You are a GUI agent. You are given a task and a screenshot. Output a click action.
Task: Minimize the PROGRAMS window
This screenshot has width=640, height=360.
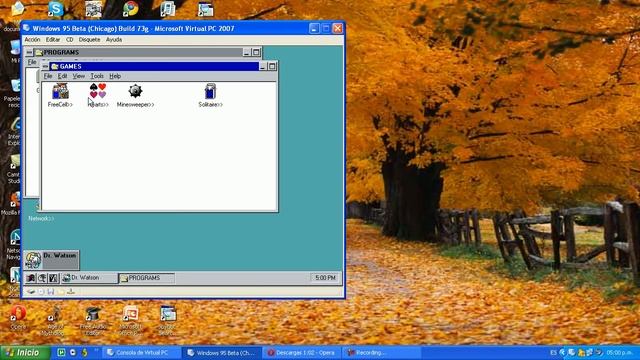pos(247,52)
